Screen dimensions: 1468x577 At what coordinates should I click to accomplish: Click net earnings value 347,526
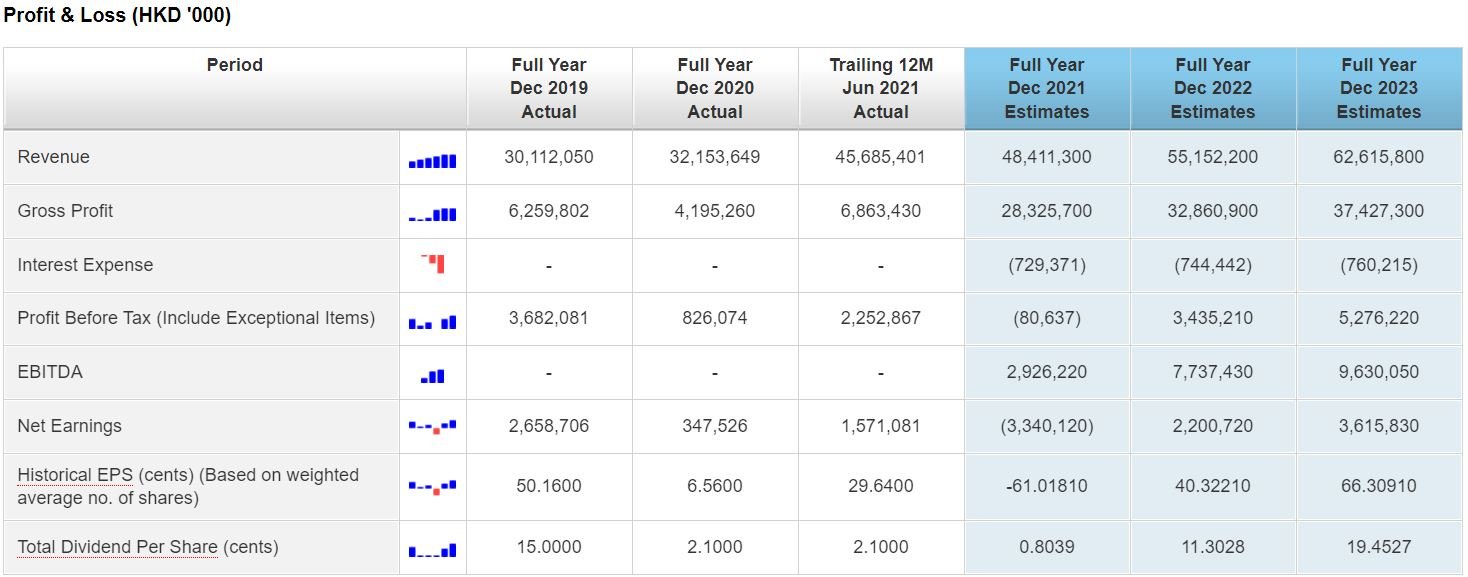pyautogui.click(x=715, y=426)
